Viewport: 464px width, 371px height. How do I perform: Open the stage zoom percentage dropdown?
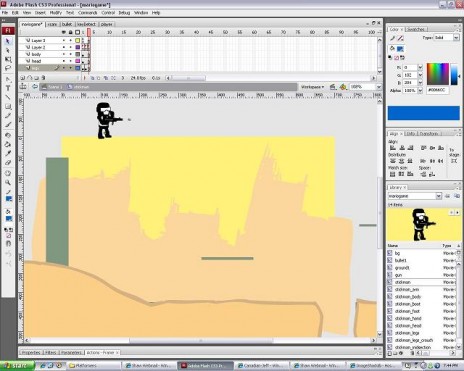tap(378, 87)
